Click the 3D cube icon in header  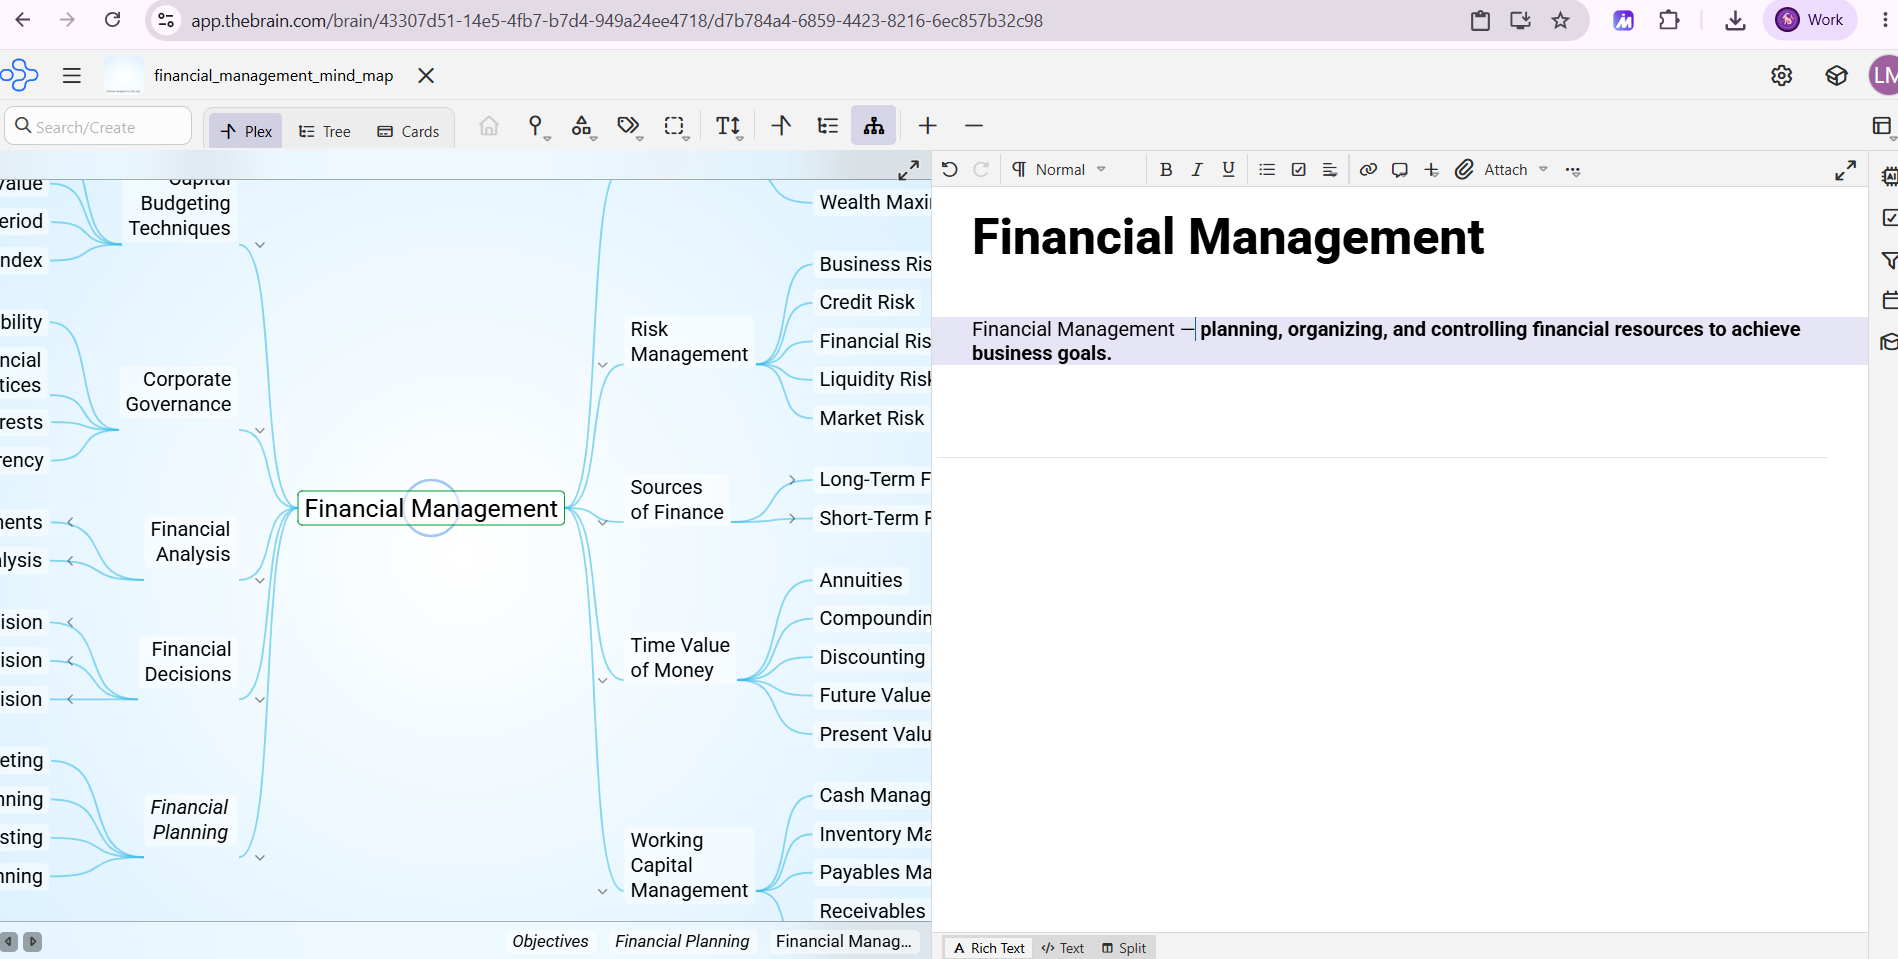(1836, 76)
